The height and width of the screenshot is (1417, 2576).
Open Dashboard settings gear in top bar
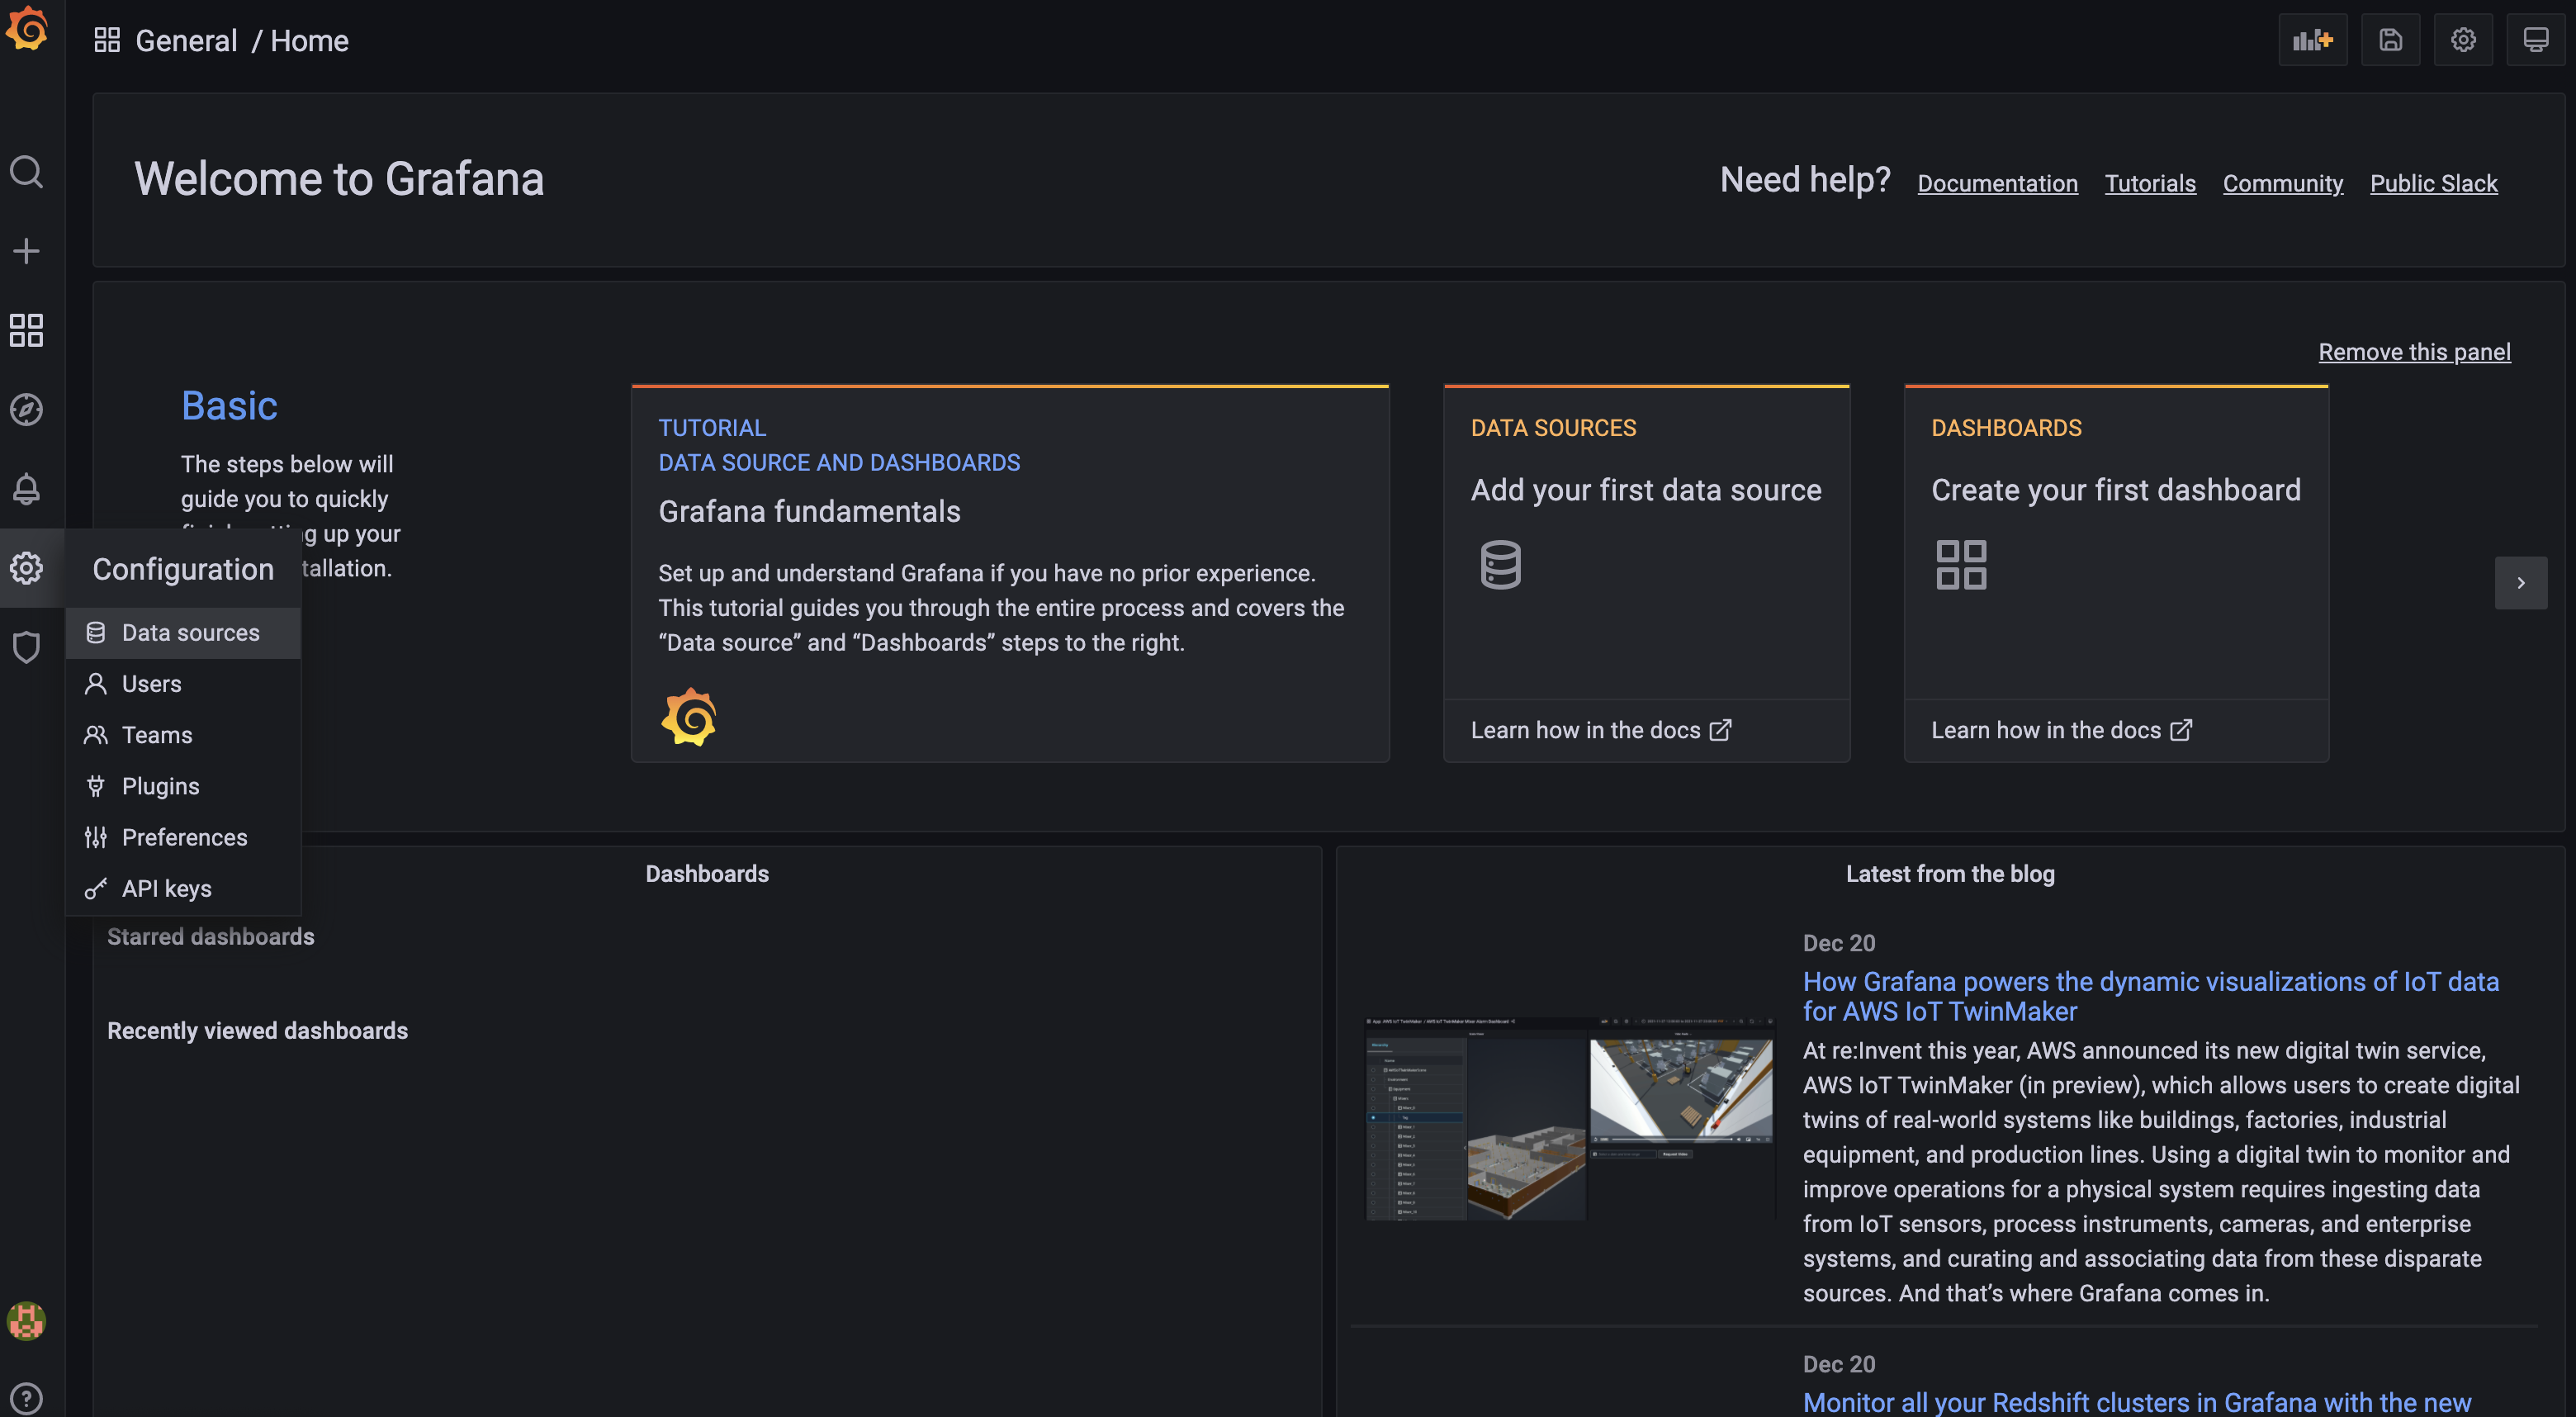[2463, 40]
